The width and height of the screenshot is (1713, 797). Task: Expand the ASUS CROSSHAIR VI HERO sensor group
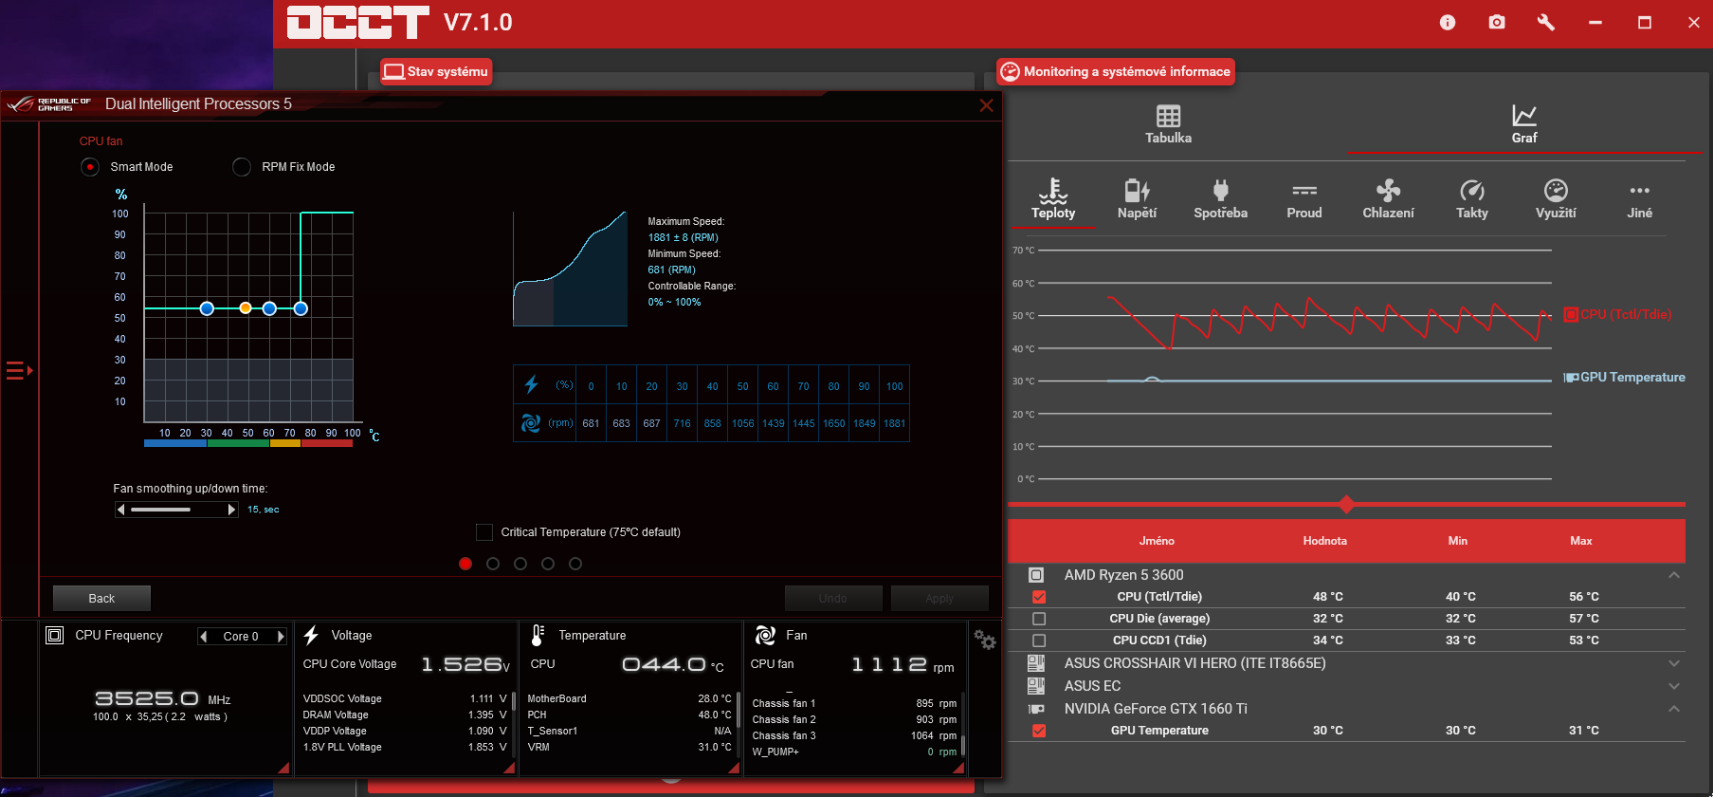[1674, 663]
